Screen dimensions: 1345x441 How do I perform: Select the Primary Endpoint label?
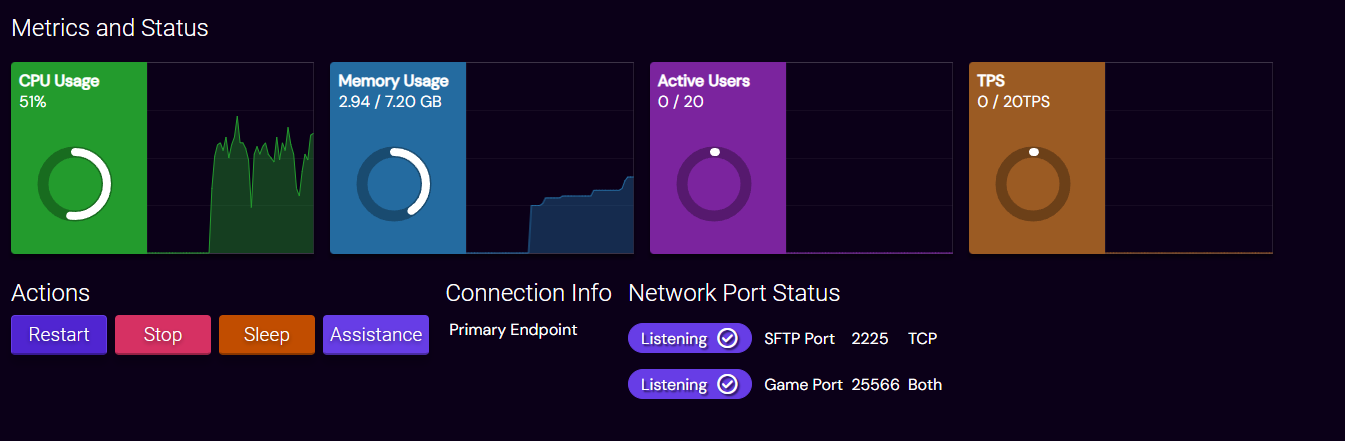click(513, 329)
